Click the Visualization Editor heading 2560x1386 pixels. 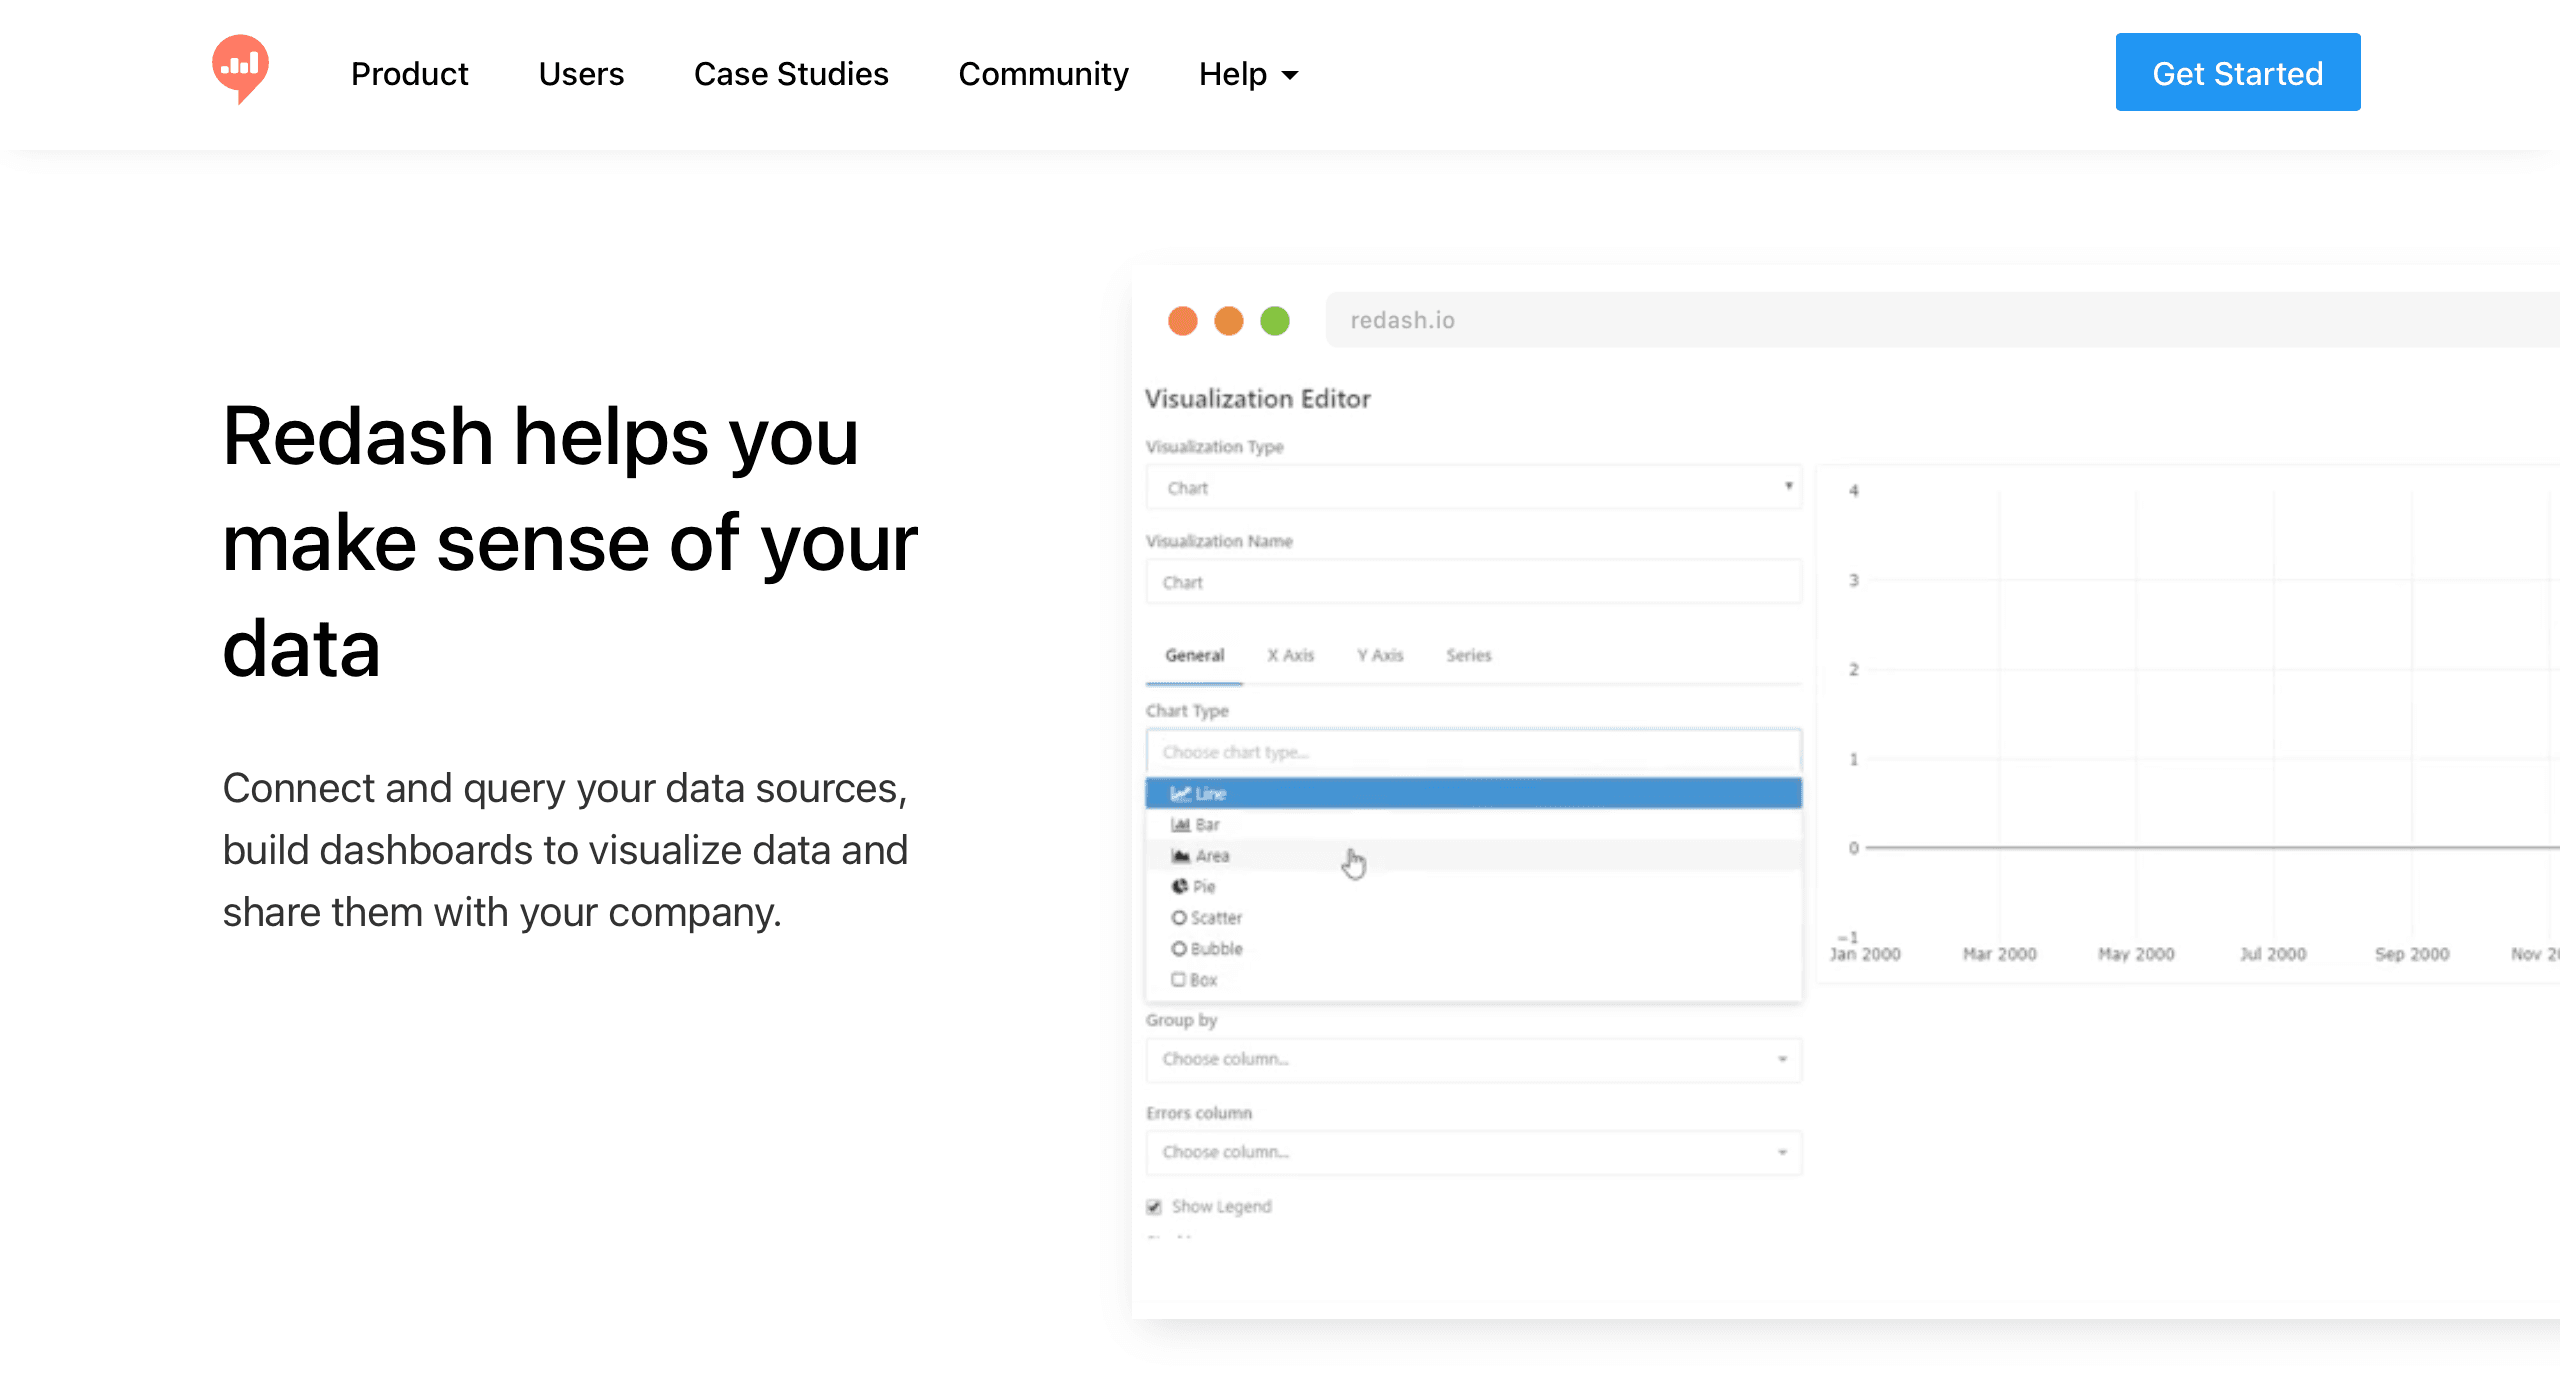1257,398
